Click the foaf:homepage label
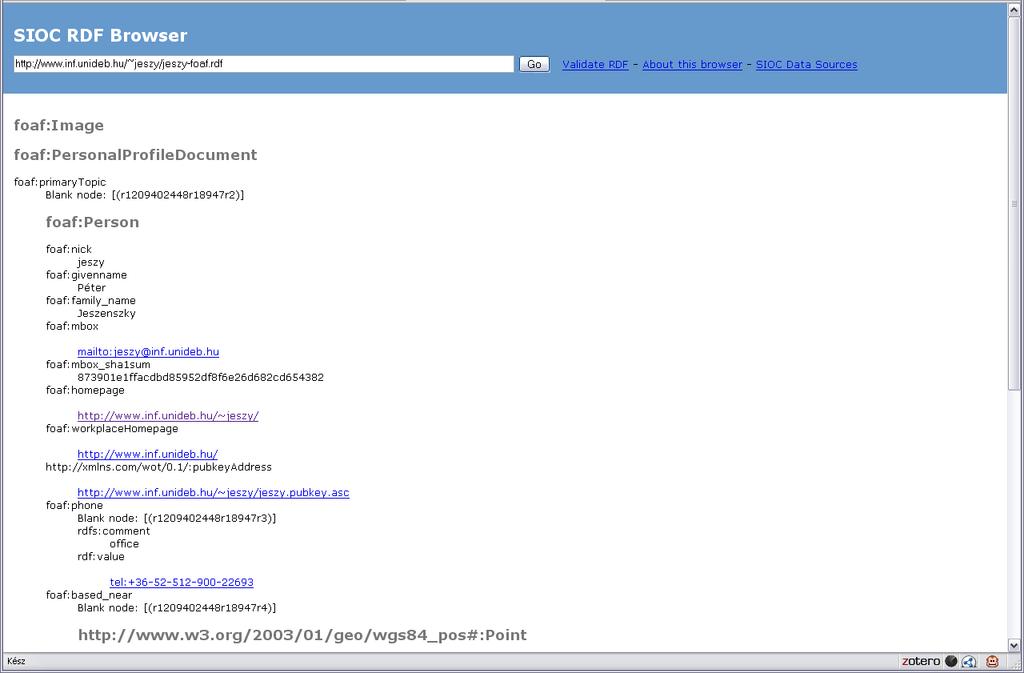1024x673 pixels. tap(85, 390)
